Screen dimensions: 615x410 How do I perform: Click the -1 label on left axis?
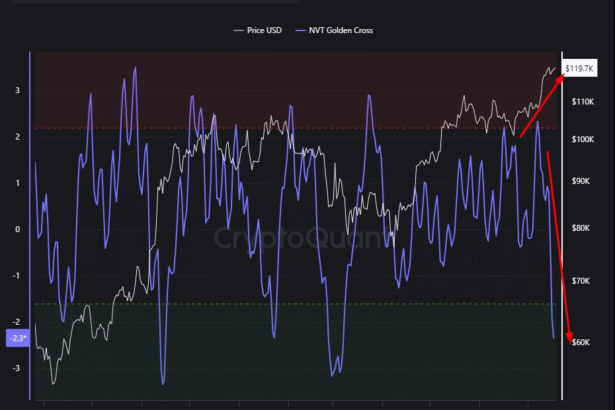[15, 276]
